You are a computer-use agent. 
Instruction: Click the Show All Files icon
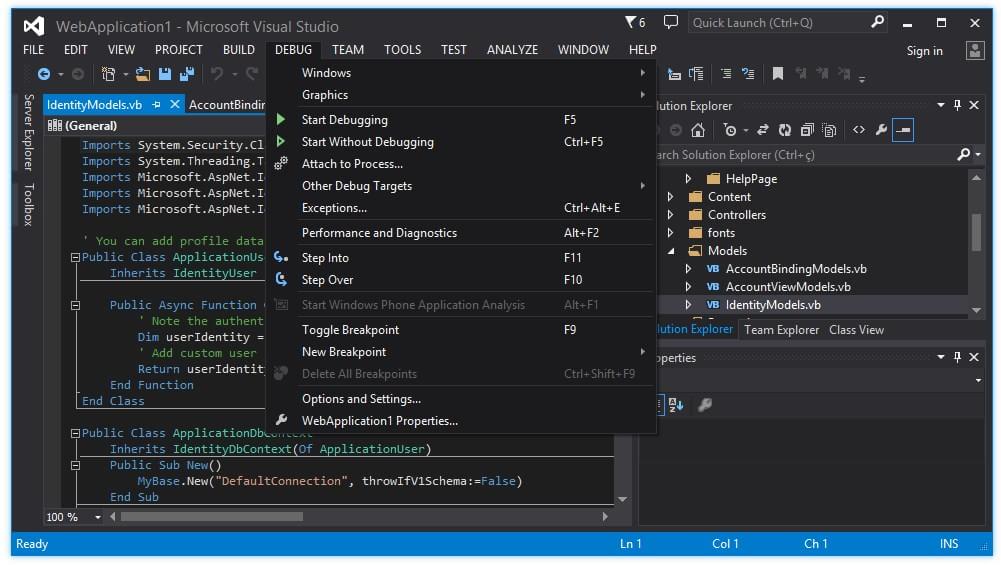click(x=829, y=130)
